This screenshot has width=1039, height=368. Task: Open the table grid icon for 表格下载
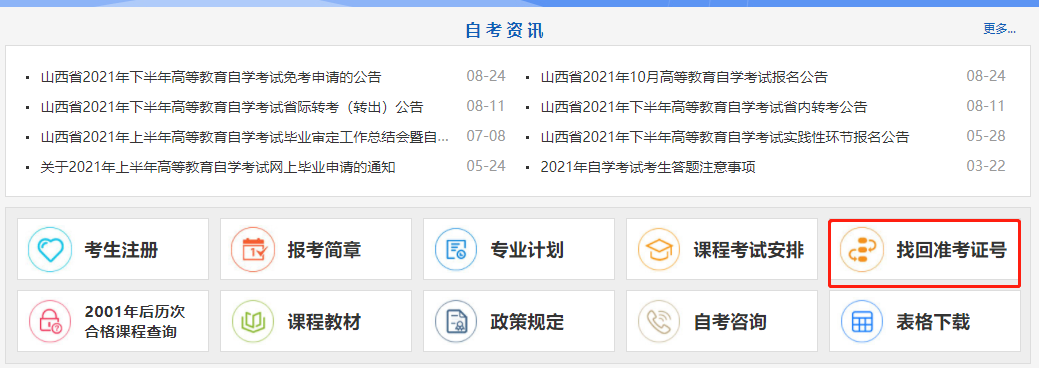[x=861, y=322]
